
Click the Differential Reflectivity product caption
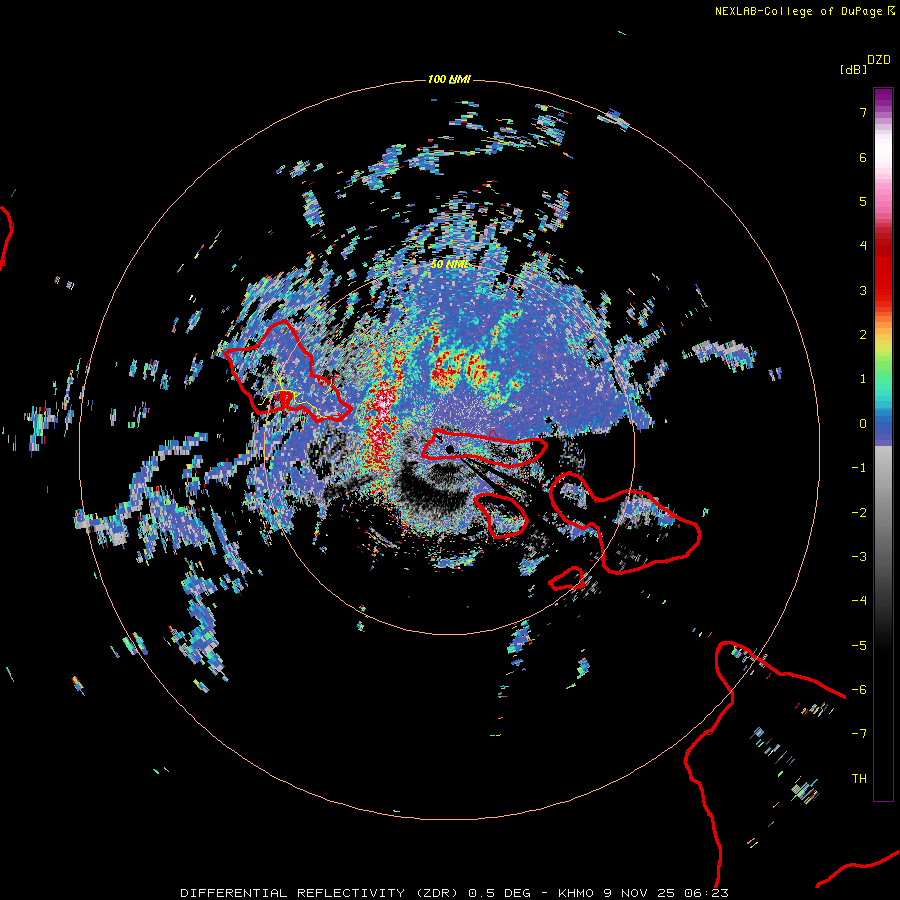point(454,893)
